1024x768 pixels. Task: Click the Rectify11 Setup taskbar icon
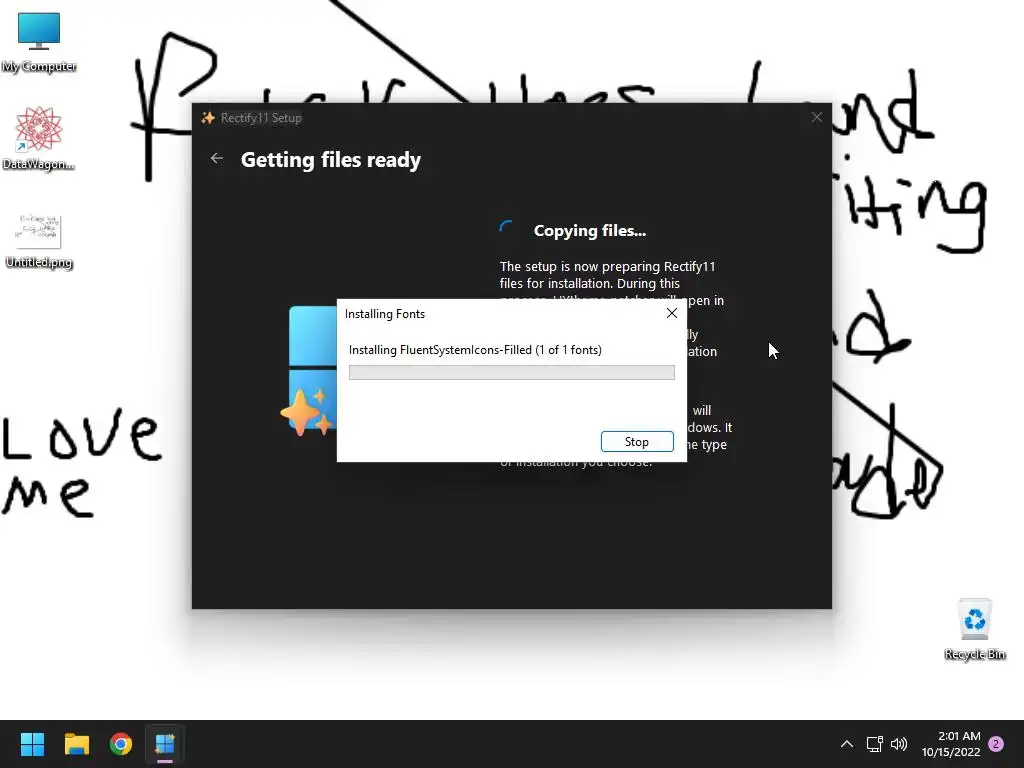pyautogui.click(x=165, y=744)
